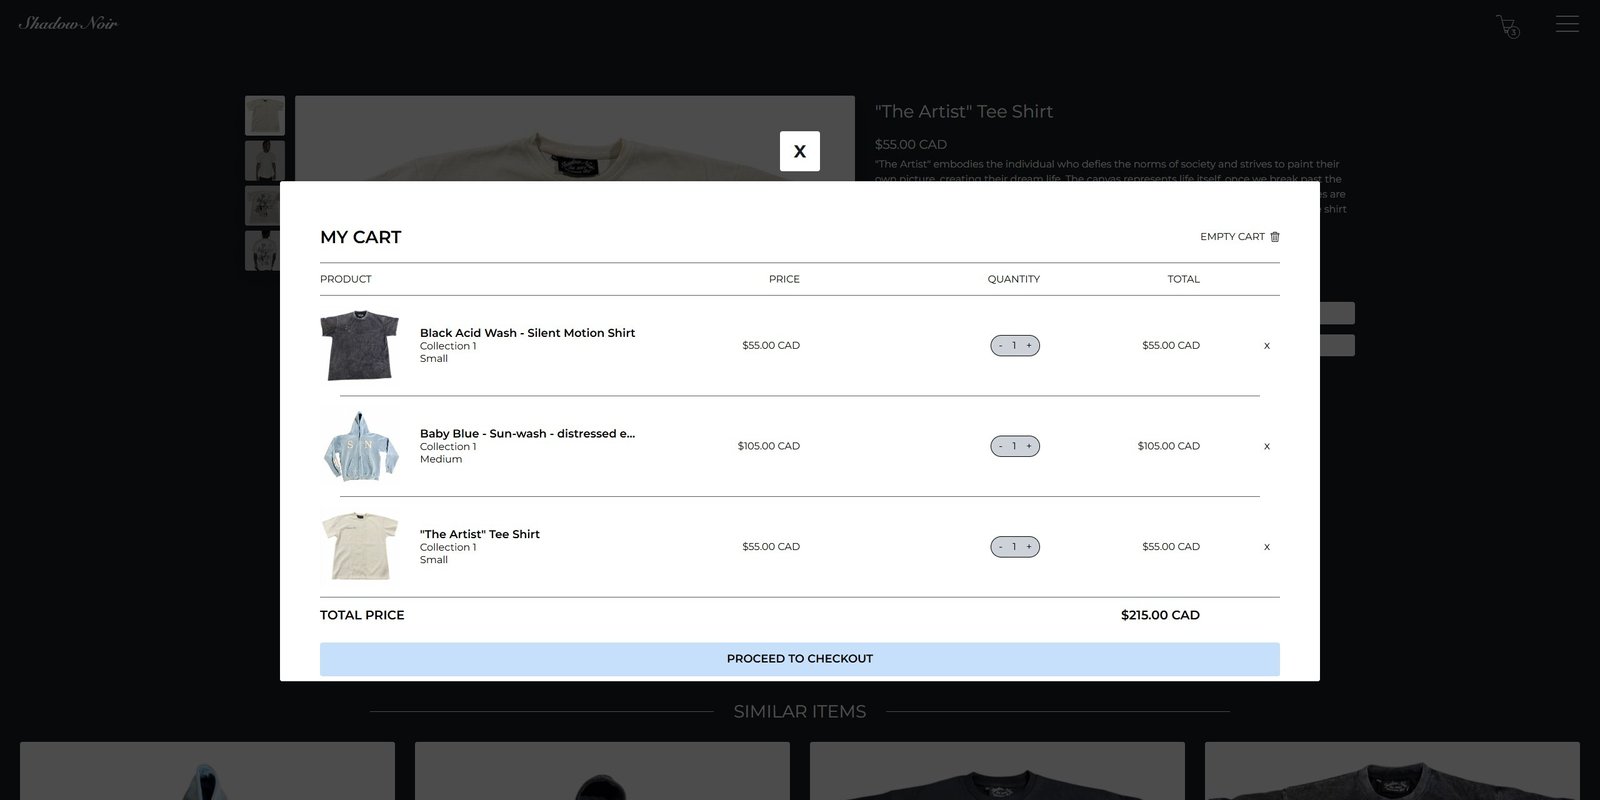Remove Baby Blue hoodie from cart
1600x800 pixels.
click(x=1267, y=446)
